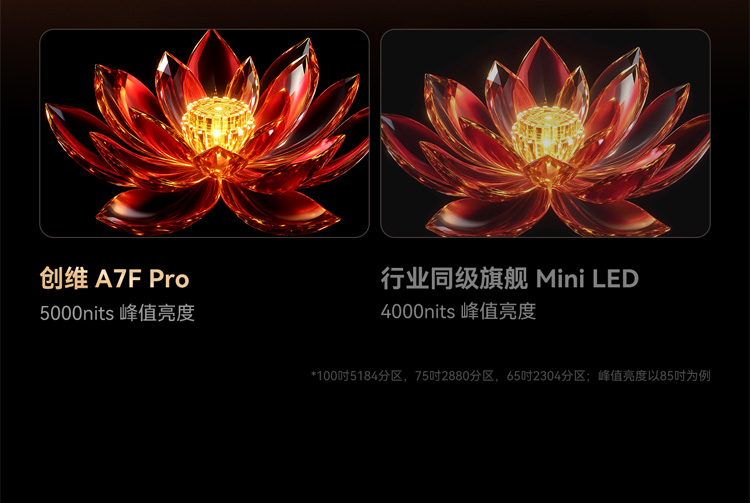
Task: Click the golden glowing center of left lotus
Action: (x=217, y=124)
